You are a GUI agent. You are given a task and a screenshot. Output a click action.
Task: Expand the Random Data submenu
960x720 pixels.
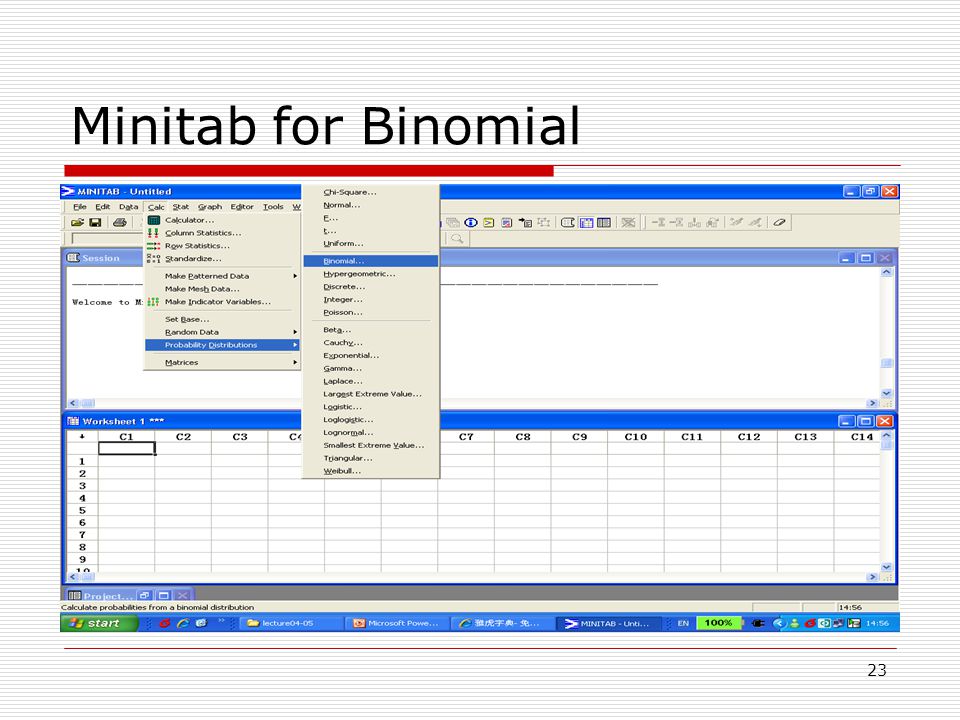[223, 332]
